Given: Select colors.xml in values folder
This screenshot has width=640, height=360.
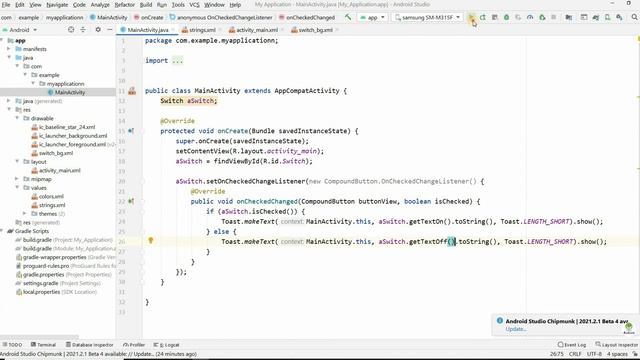Looking at the screenshot, I should coord(51,196).
